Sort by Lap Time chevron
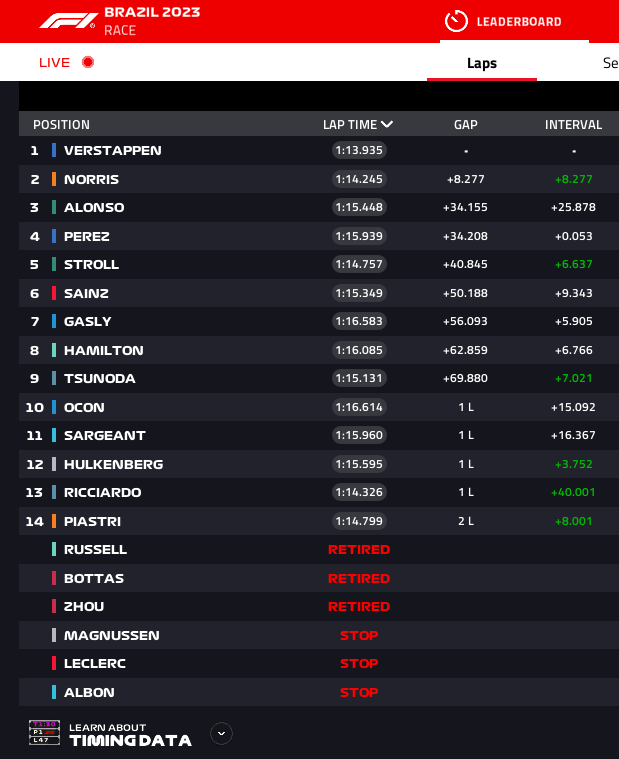Image resolution: width=619 pixels, height=759 pixels. [x=387, y=124]
